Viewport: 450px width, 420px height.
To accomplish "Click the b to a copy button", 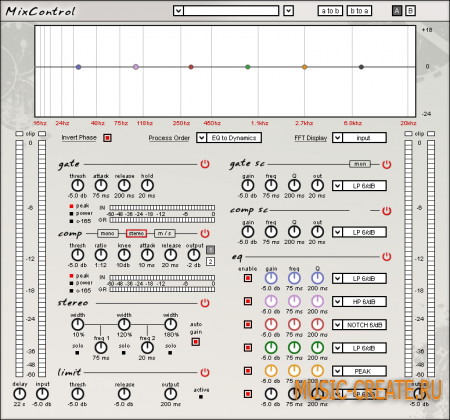I will 359,11.
